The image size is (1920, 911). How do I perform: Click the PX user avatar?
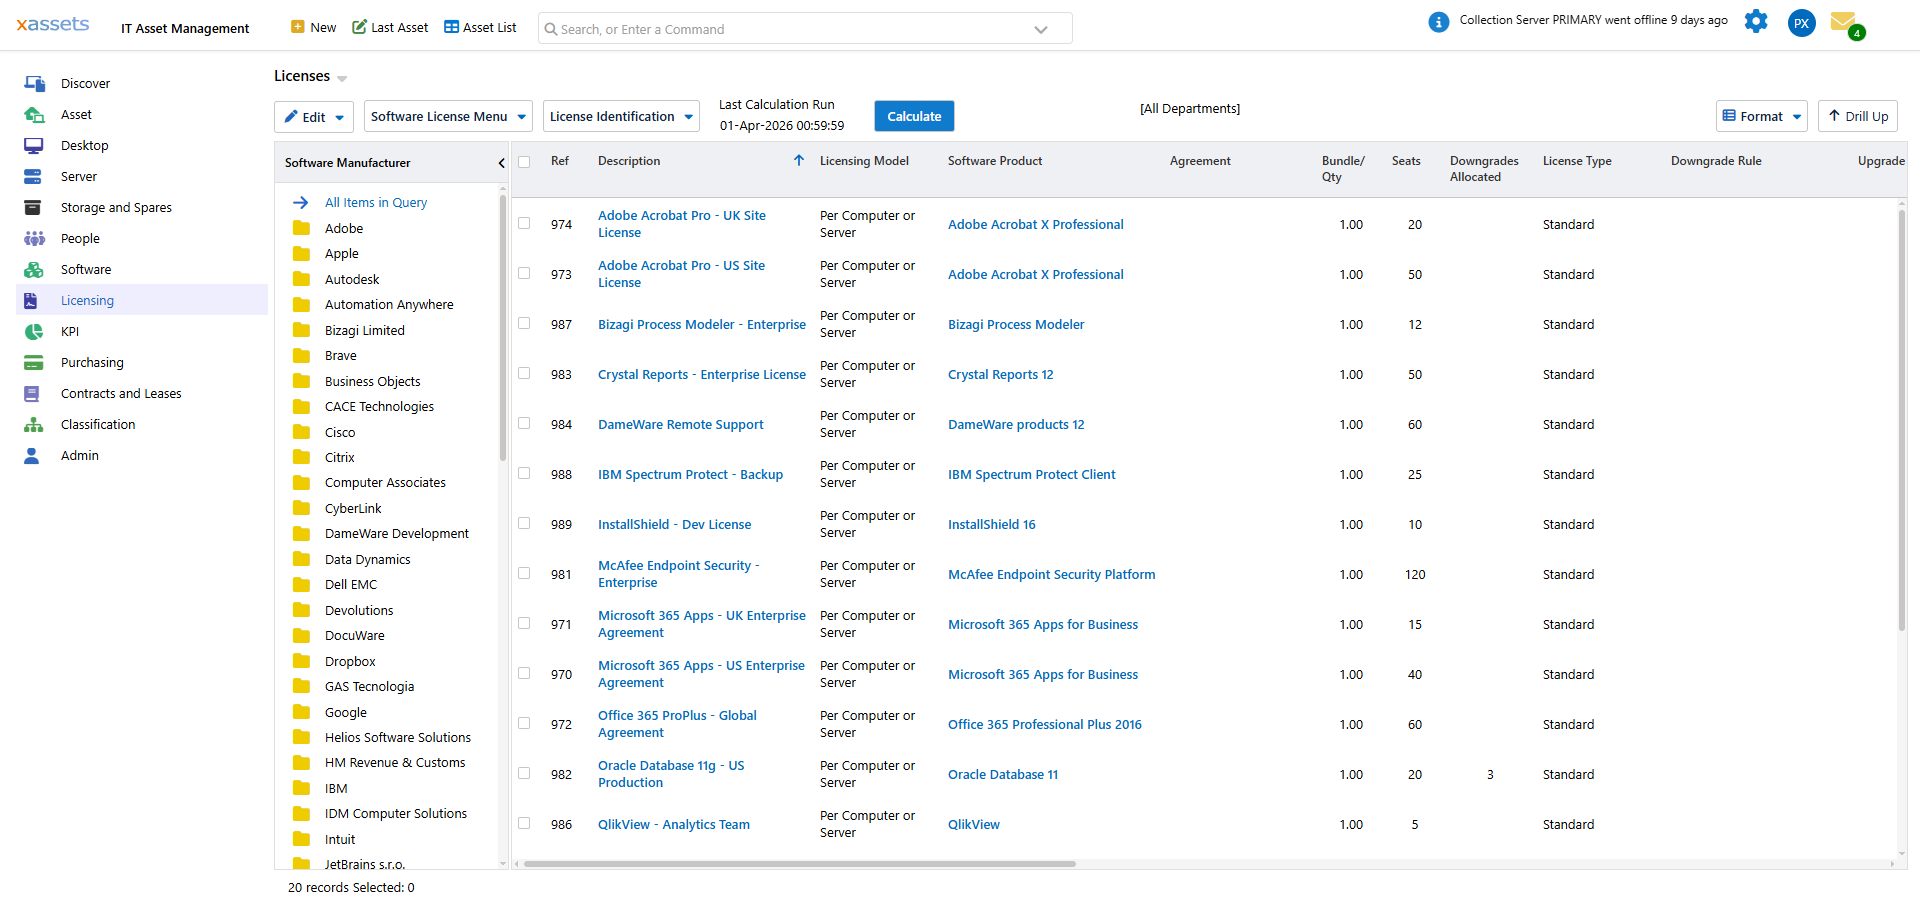[1801, 23]
